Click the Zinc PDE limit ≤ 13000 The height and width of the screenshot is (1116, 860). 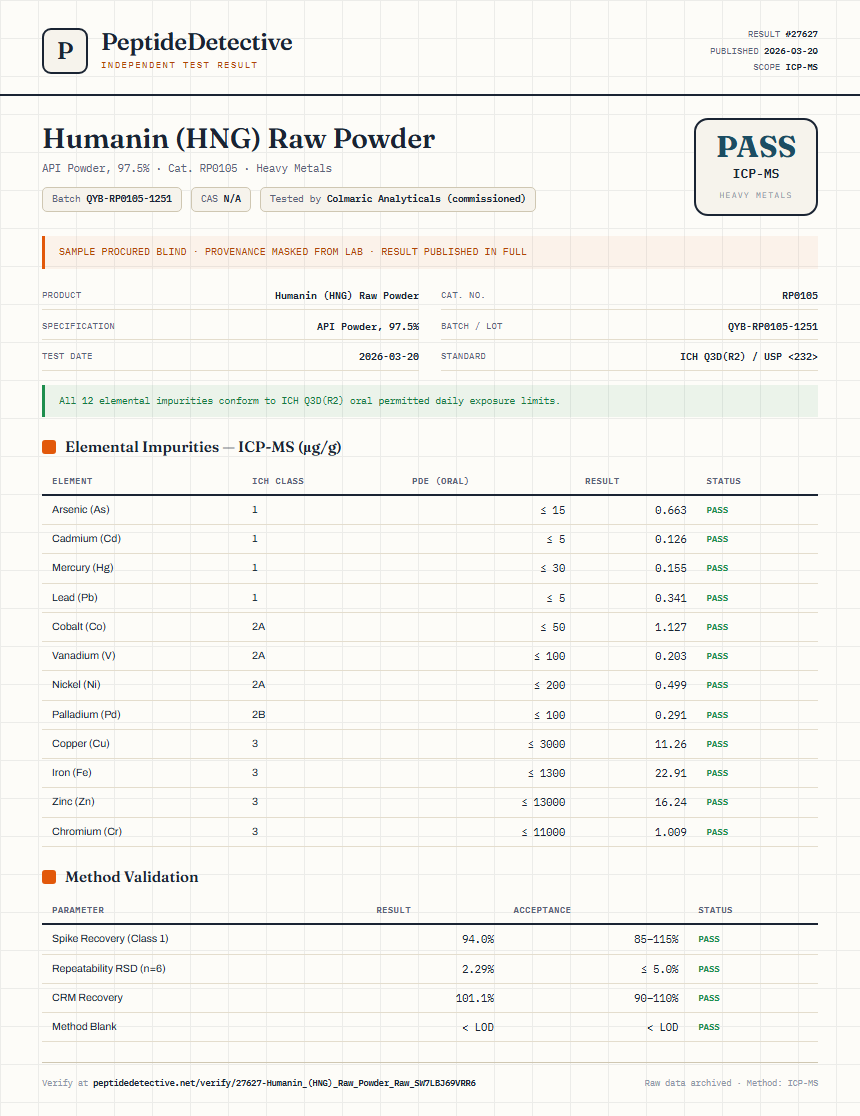[x=543, y=802]
